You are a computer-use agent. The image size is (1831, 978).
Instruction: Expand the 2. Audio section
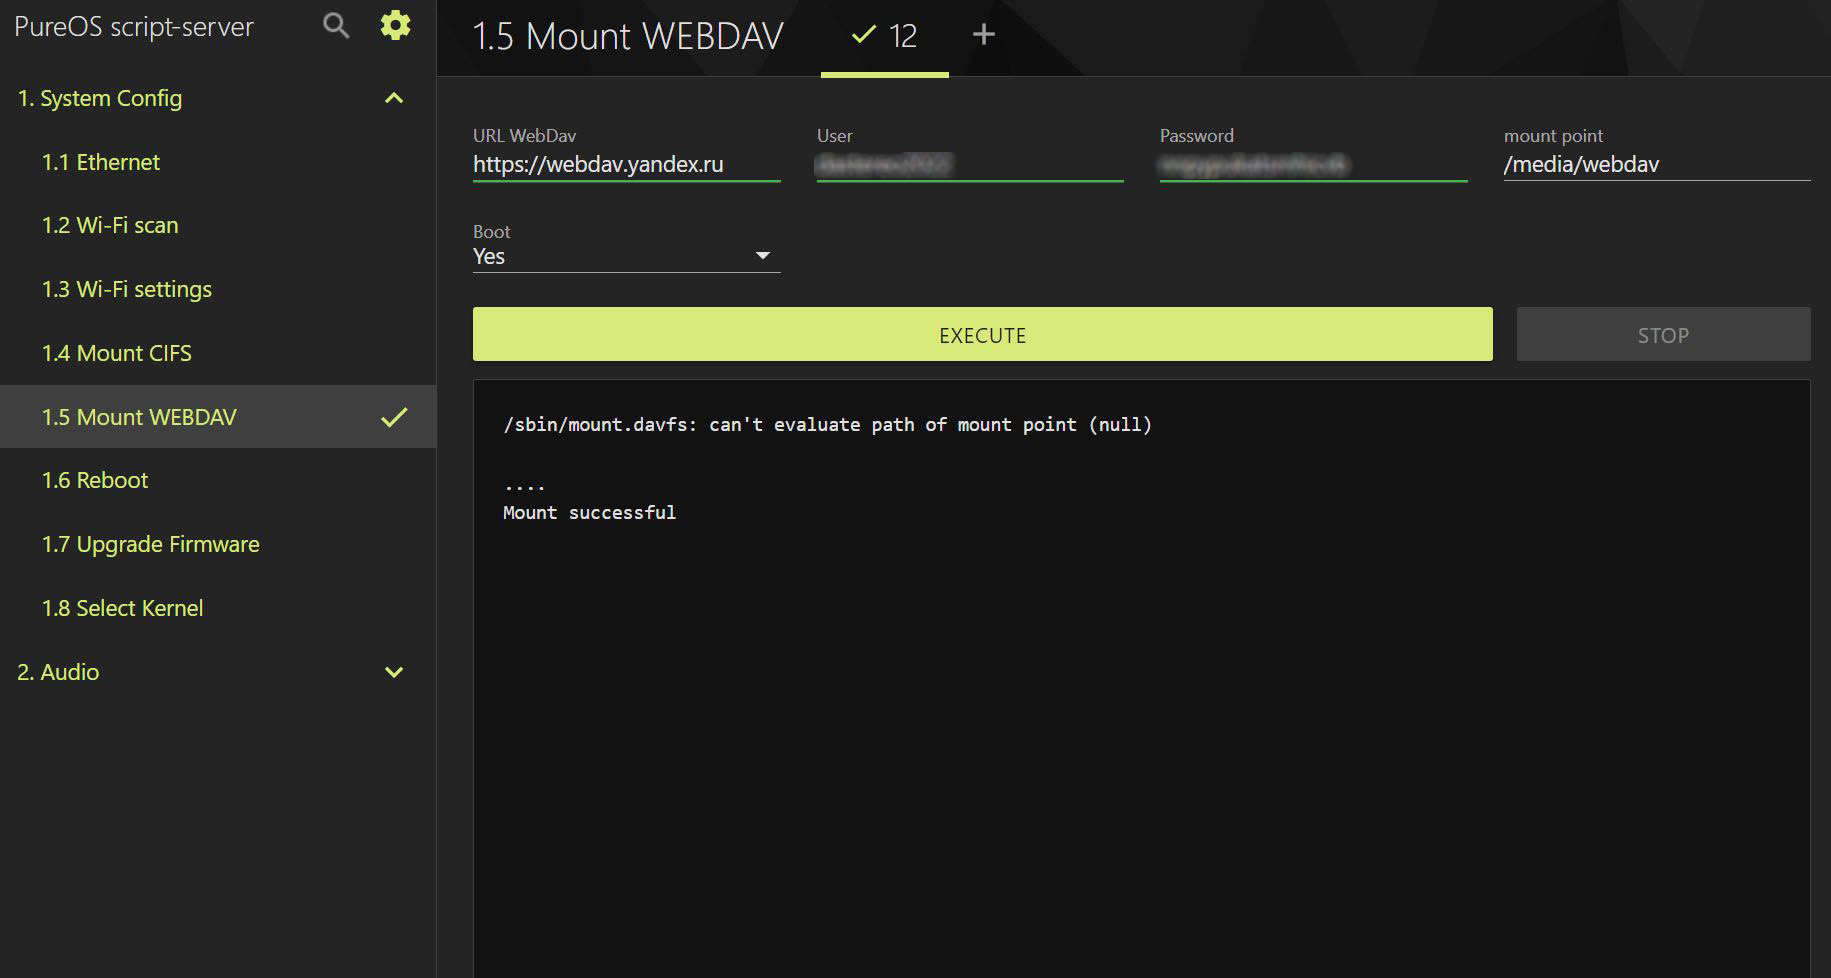tap(394, 672)
